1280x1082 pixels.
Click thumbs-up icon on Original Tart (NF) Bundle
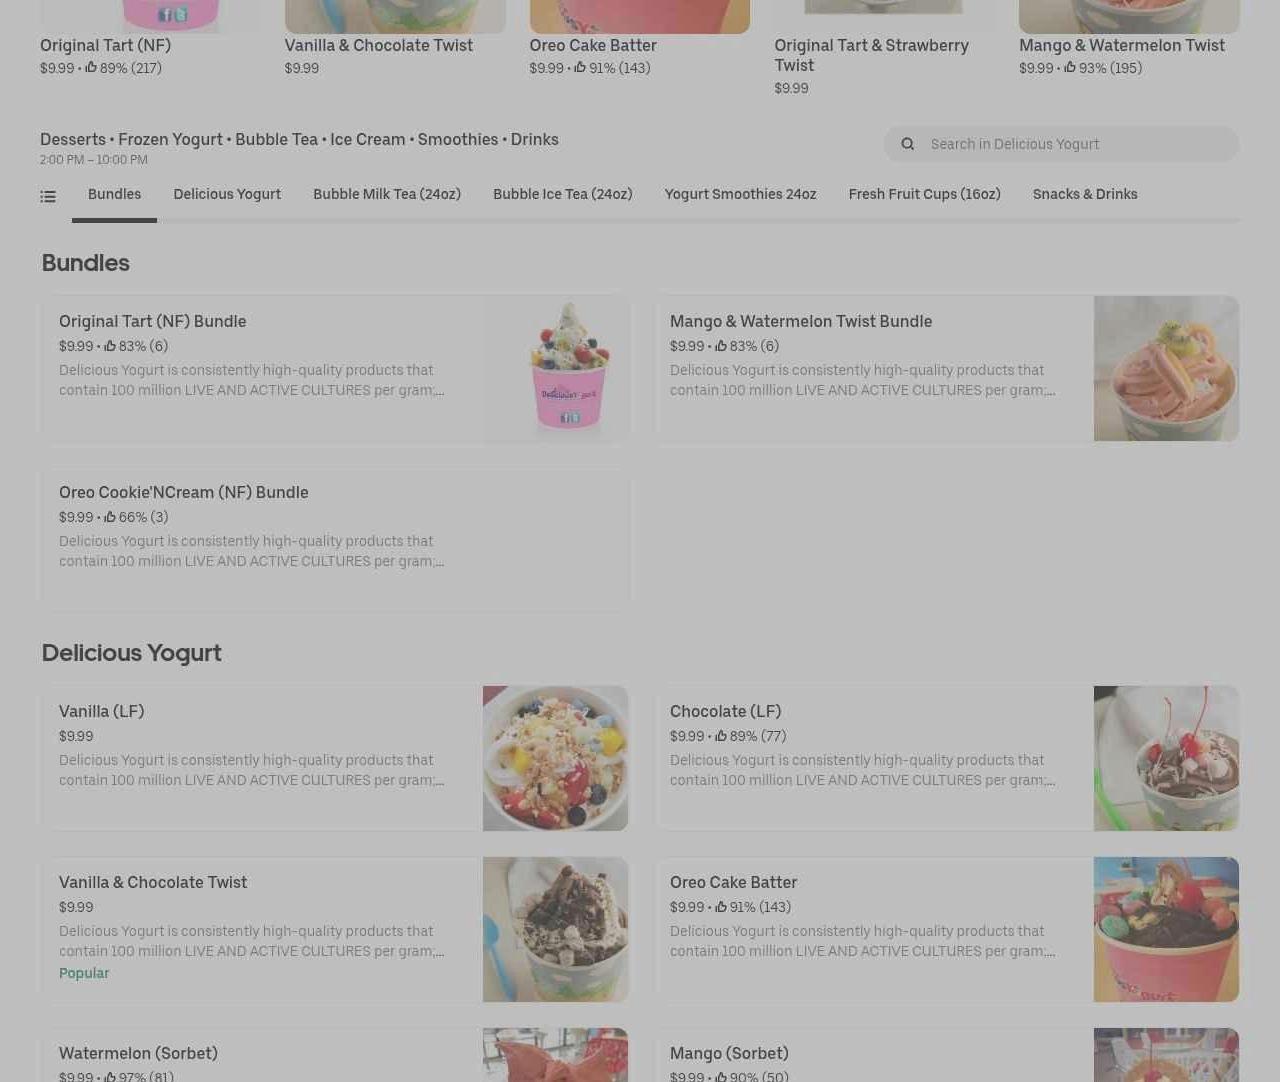point(110,346)
